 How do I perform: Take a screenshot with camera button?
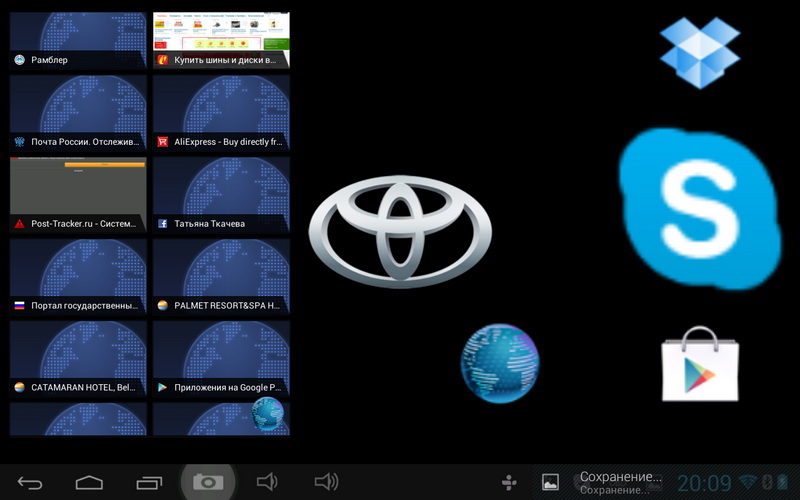pyautogui.click(x=208, y=482)
